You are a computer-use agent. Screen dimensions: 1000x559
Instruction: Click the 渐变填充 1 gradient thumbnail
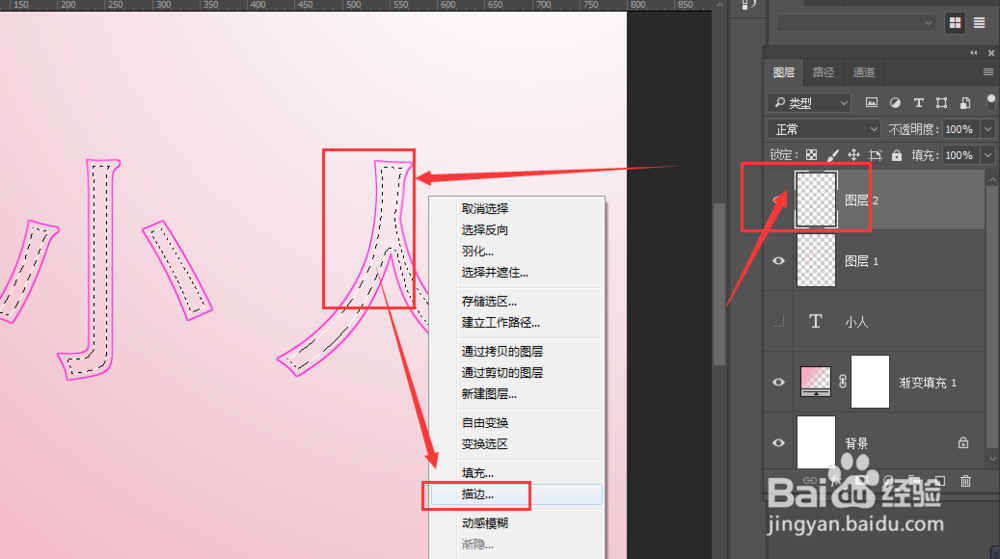(816, 381)
